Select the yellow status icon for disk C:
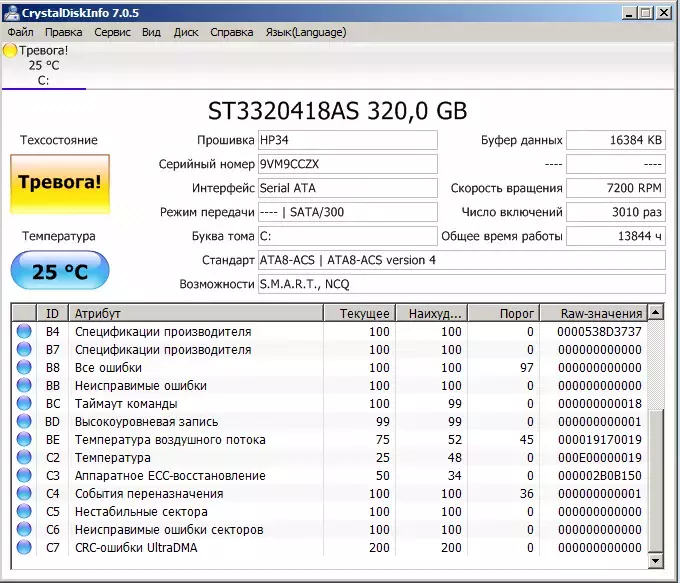Image resolution: width=680 pixels, height=583 pixels. point(10,51)
